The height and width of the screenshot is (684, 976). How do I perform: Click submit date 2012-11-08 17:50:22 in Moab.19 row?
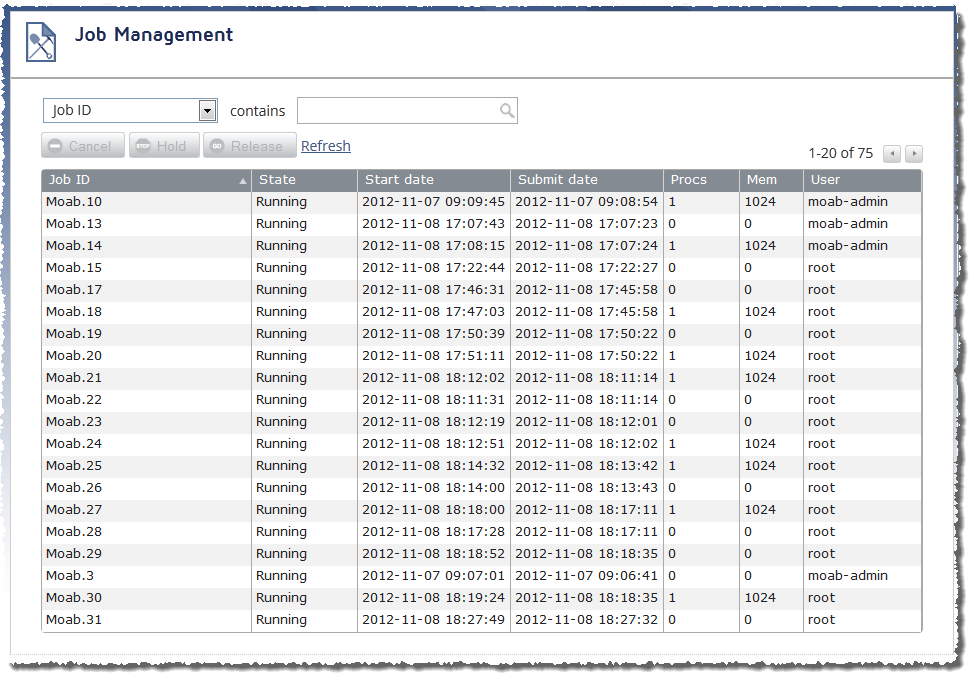(x=586, y=334)
